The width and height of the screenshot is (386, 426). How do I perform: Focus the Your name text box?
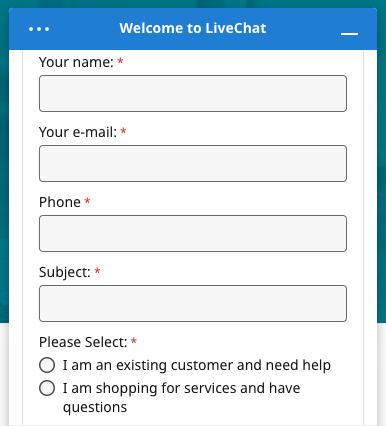pyautogui.click(x=193, y=93)
